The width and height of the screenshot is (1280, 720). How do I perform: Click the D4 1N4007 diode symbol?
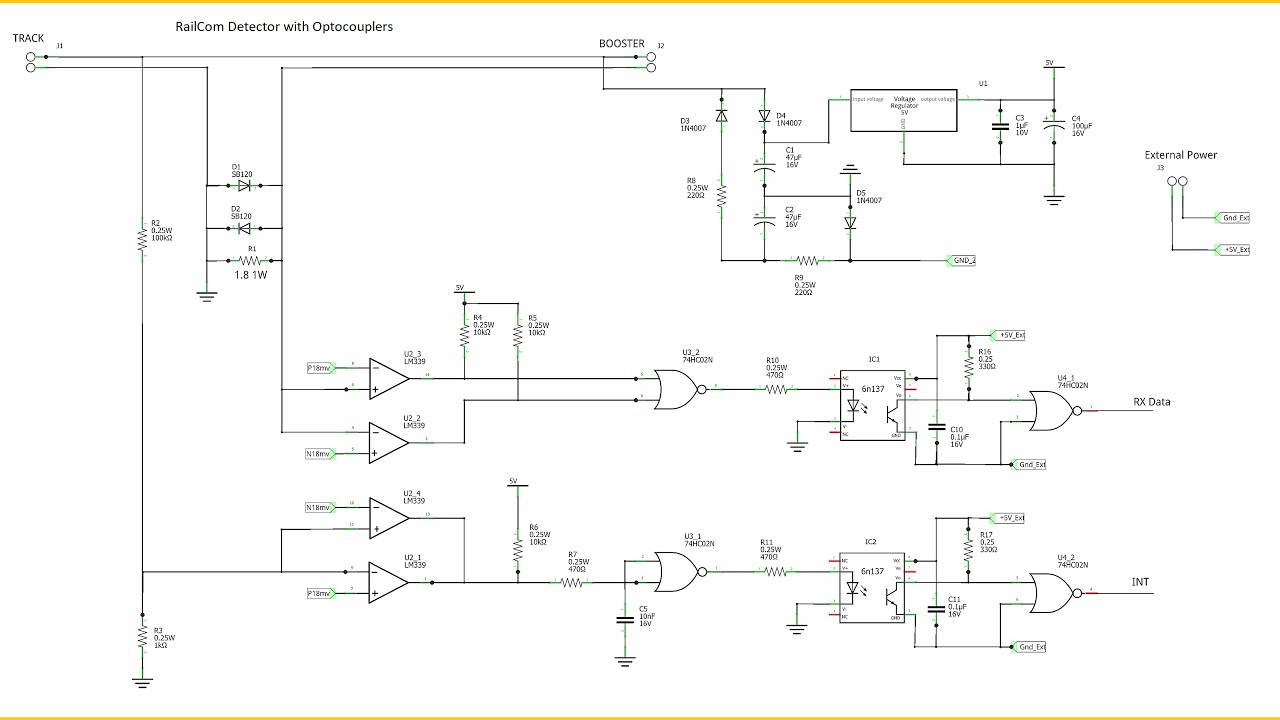(x=764, y=116)
